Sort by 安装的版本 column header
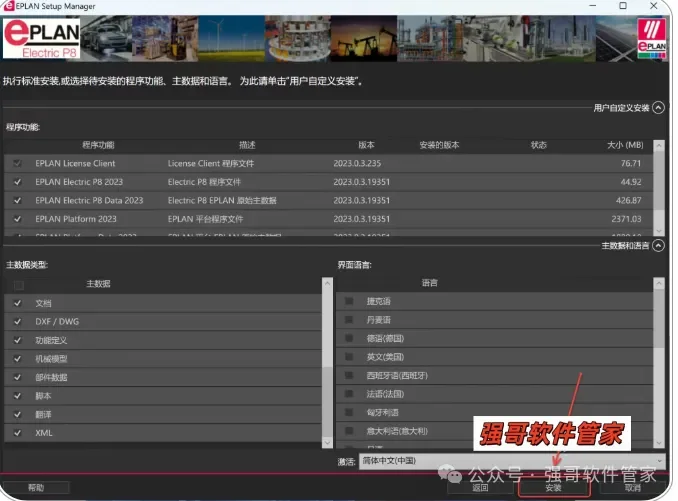The width and height of the screenshot is (678, 501). tap(439, 145)
